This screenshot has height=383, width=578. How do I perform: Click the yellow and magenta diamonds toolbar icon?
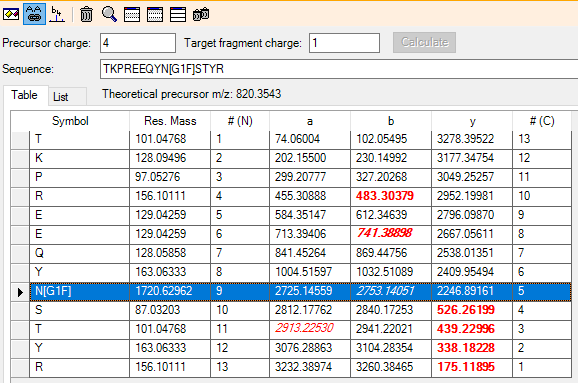click(x=11, y=14)
